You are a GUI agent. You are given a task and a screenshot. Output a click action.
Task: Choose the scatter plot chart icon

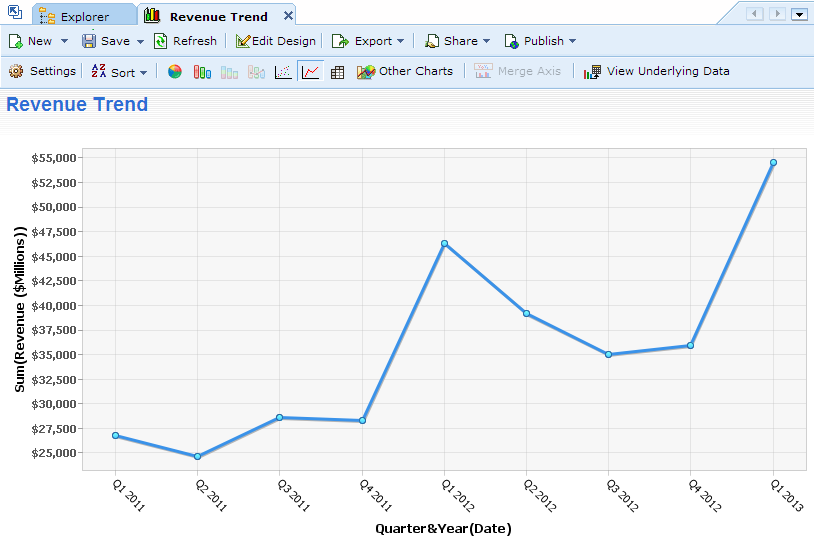point(284,72)
